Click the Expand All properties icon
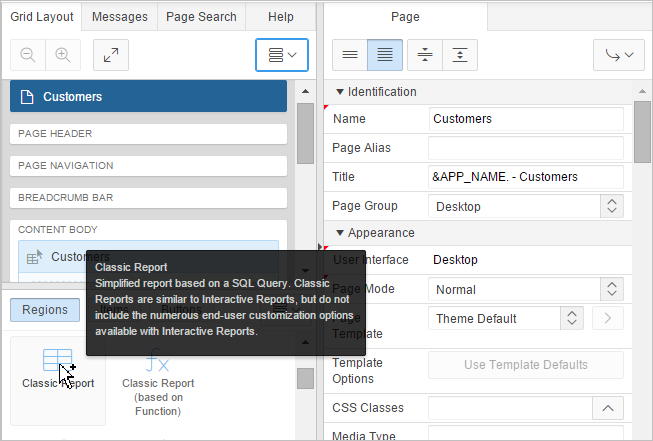Screen dimensions: 653x441 (x=459, y=55)
